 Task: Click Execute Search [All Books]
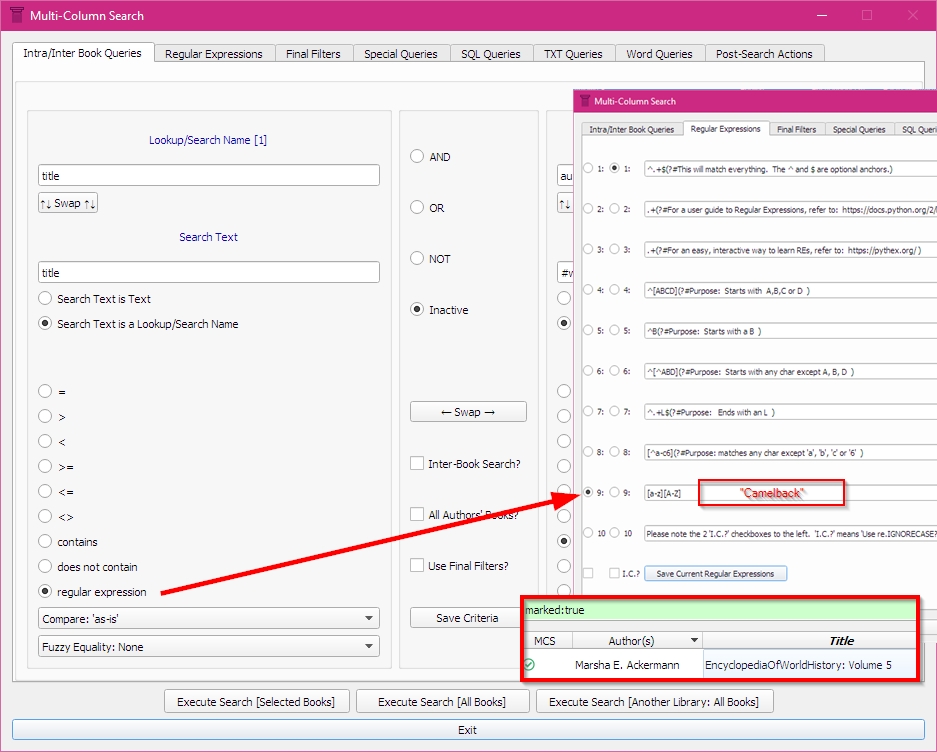pyautogui.click(x=442, y=701)
